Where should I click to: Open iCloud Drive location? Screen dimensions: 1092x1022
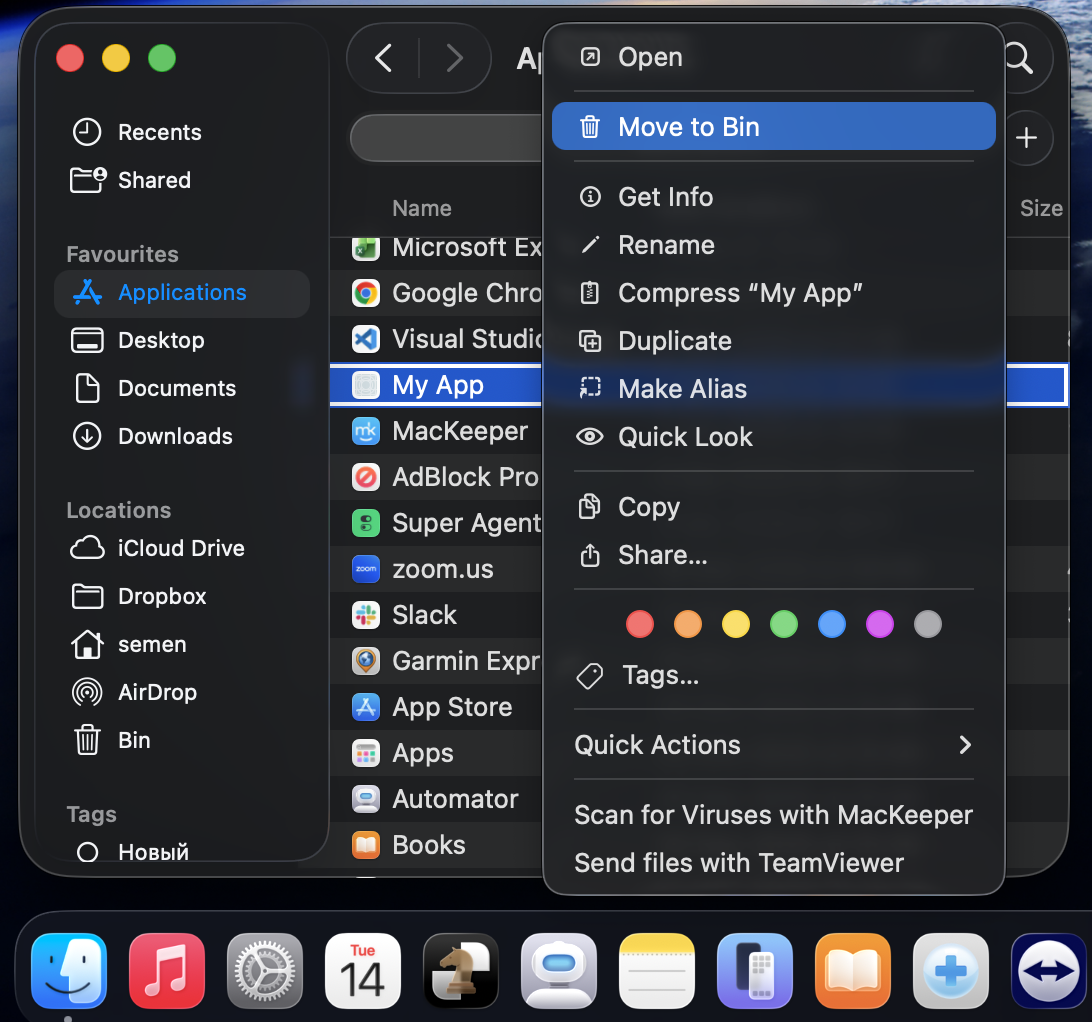pyautogui.click(x=157, y=548)
